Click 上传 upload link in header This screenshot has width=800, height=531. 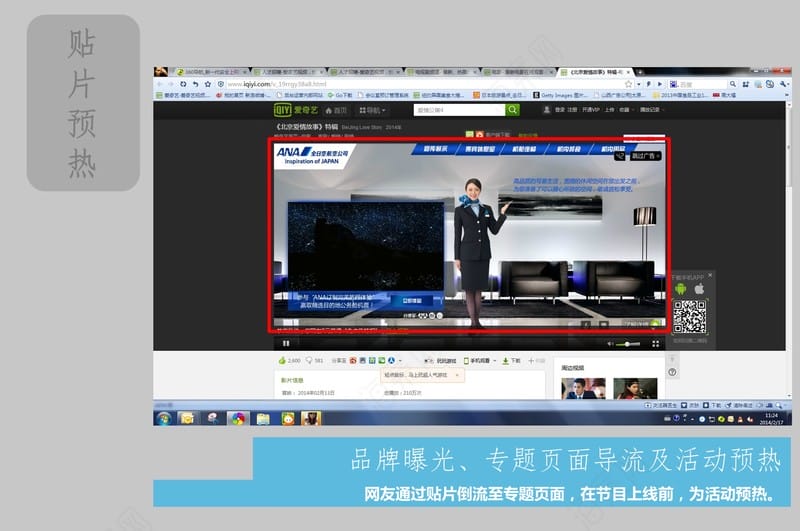[610, 110]
